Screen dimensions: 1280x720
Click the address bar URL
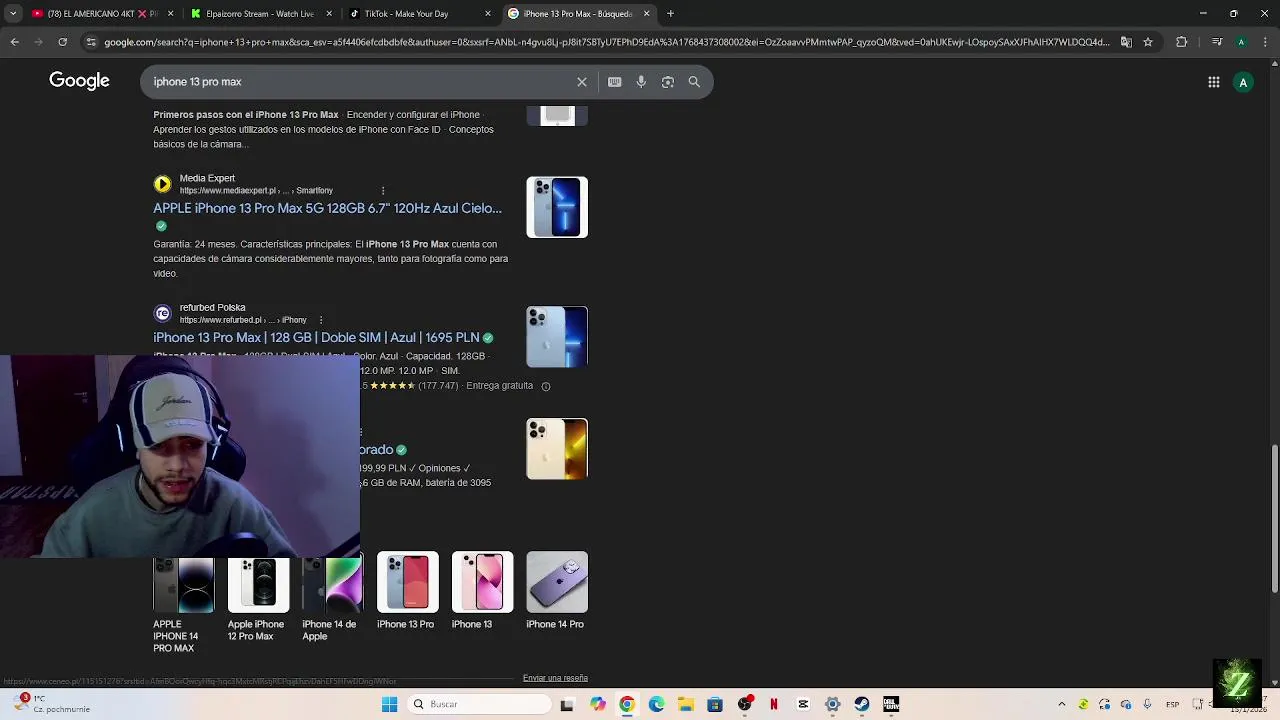[606, 42]
